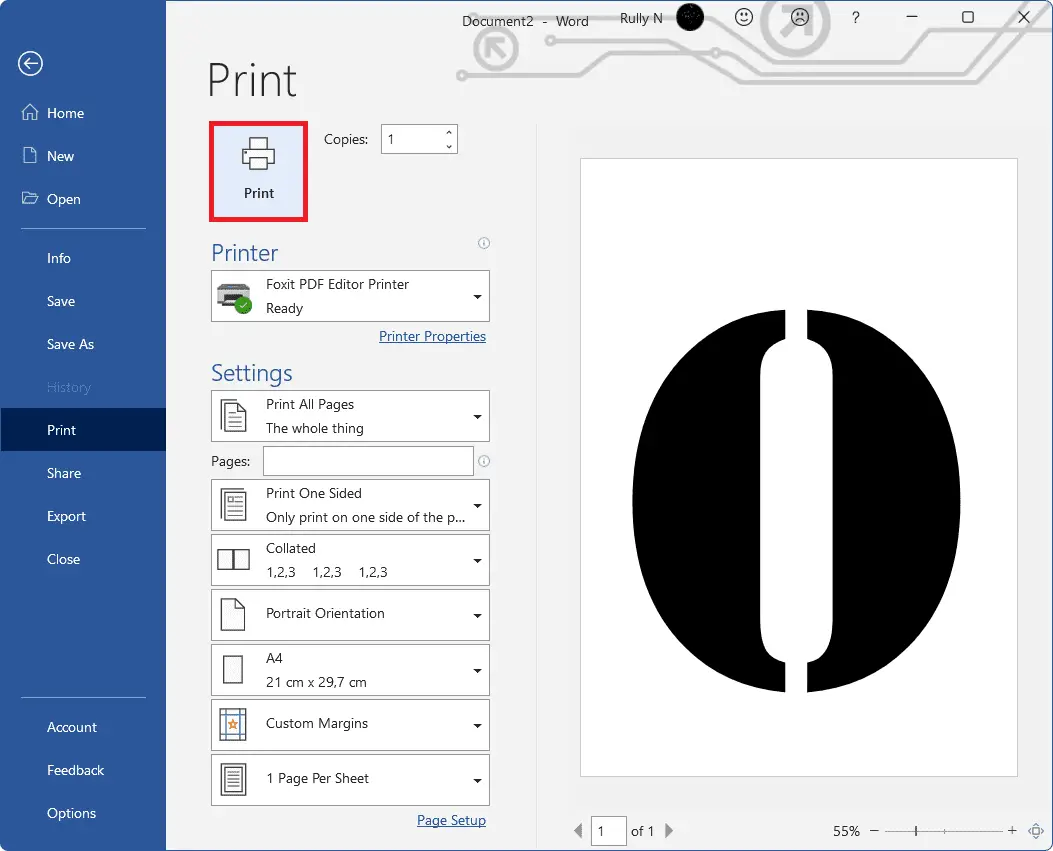The height and width of the screenshot is (851, 1053).
Task: Click the back arrow to leave Print view
Action: (x=30, y=63)
